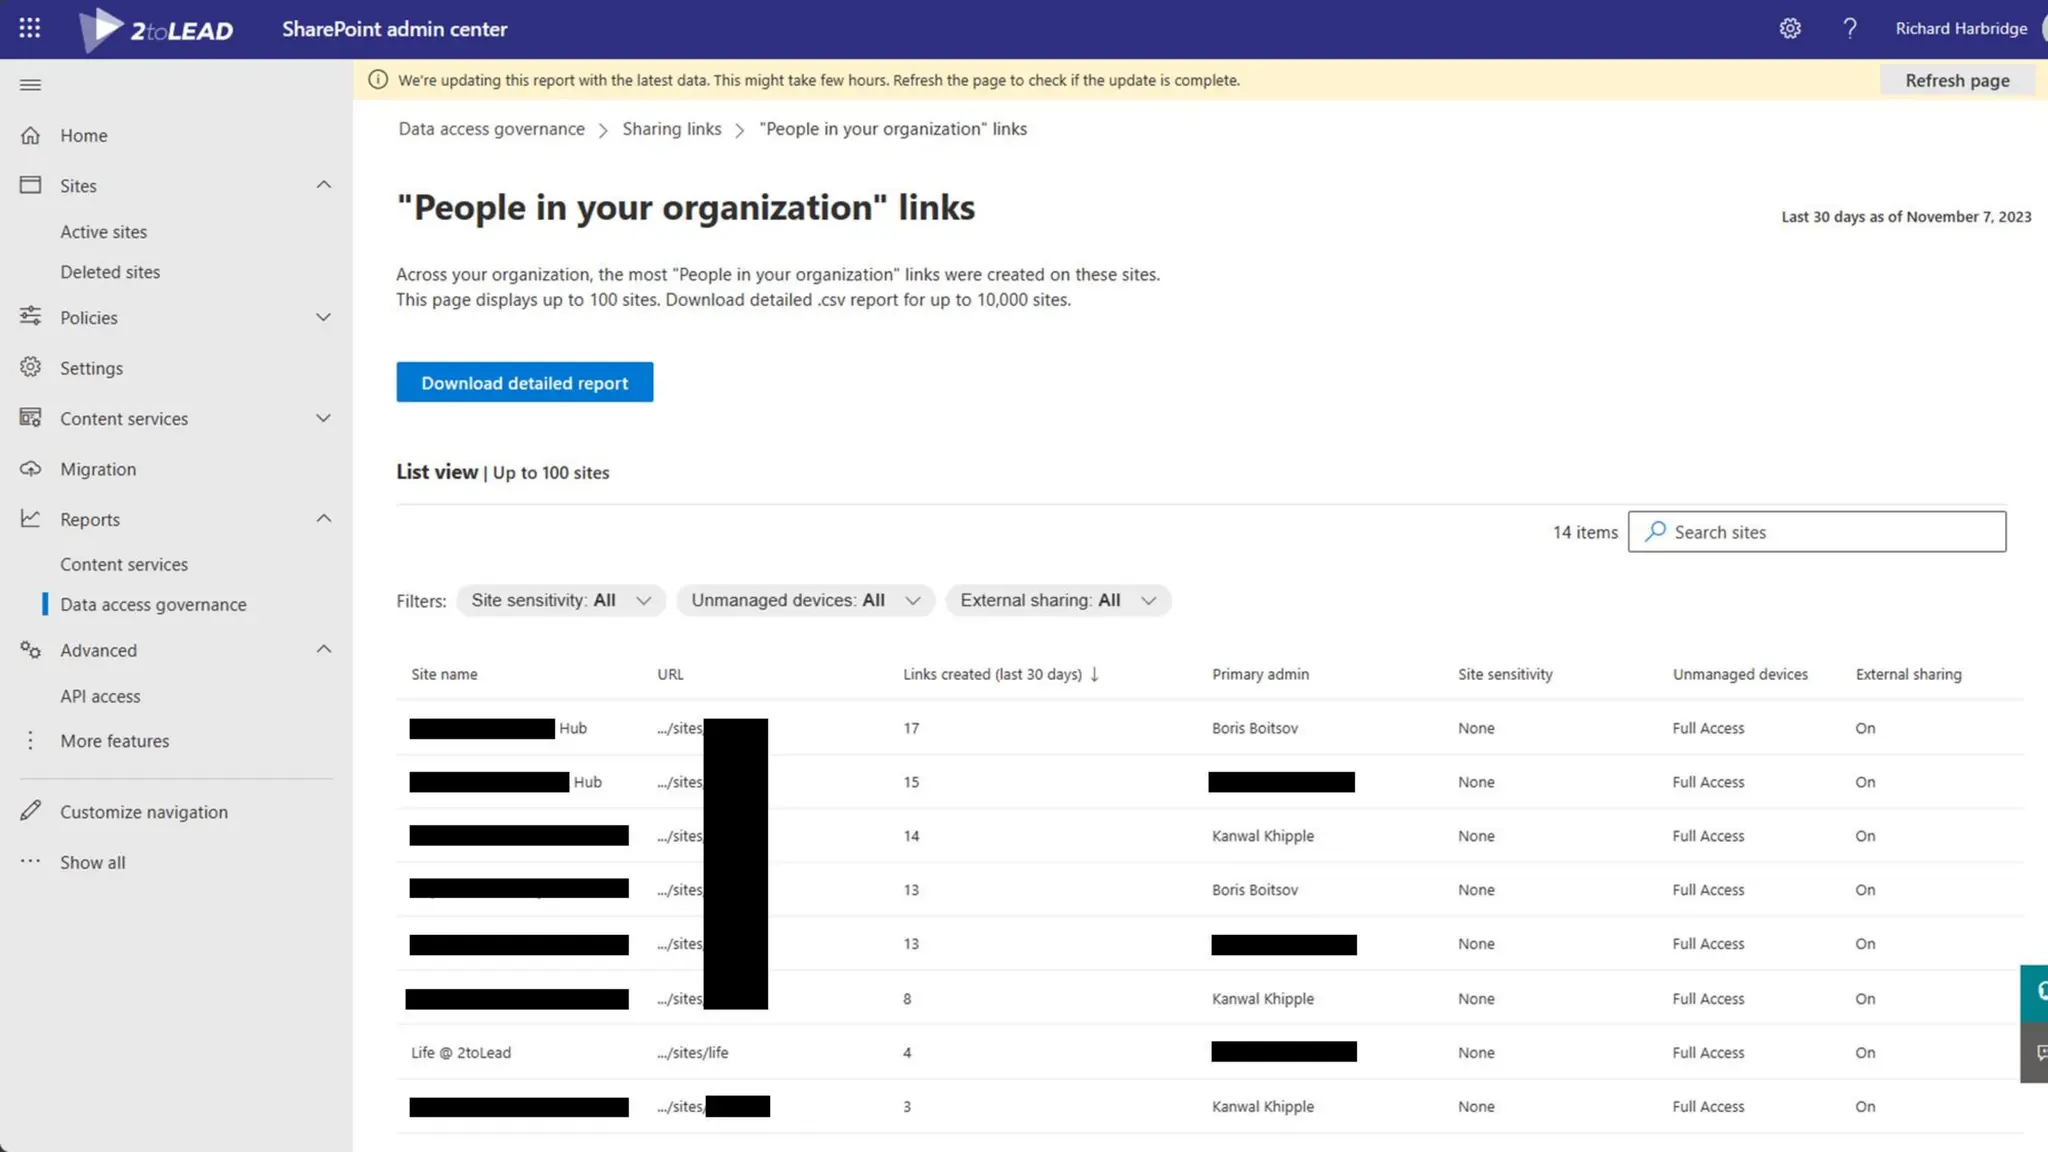Select Active sites in navigation

(x=103, y=232)
